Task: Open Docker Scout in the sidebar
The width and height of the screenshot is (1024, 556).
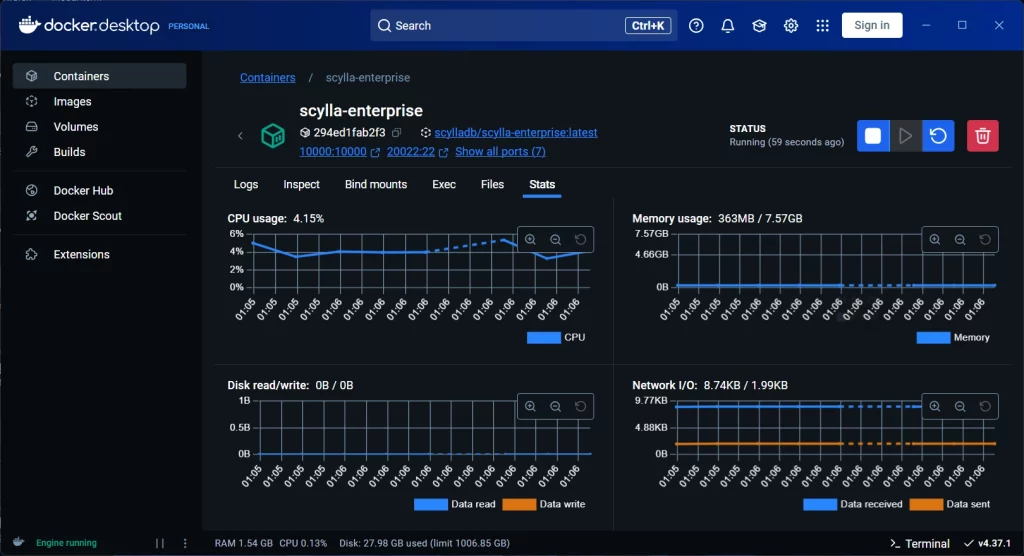Action: click(x=99, y=216)
